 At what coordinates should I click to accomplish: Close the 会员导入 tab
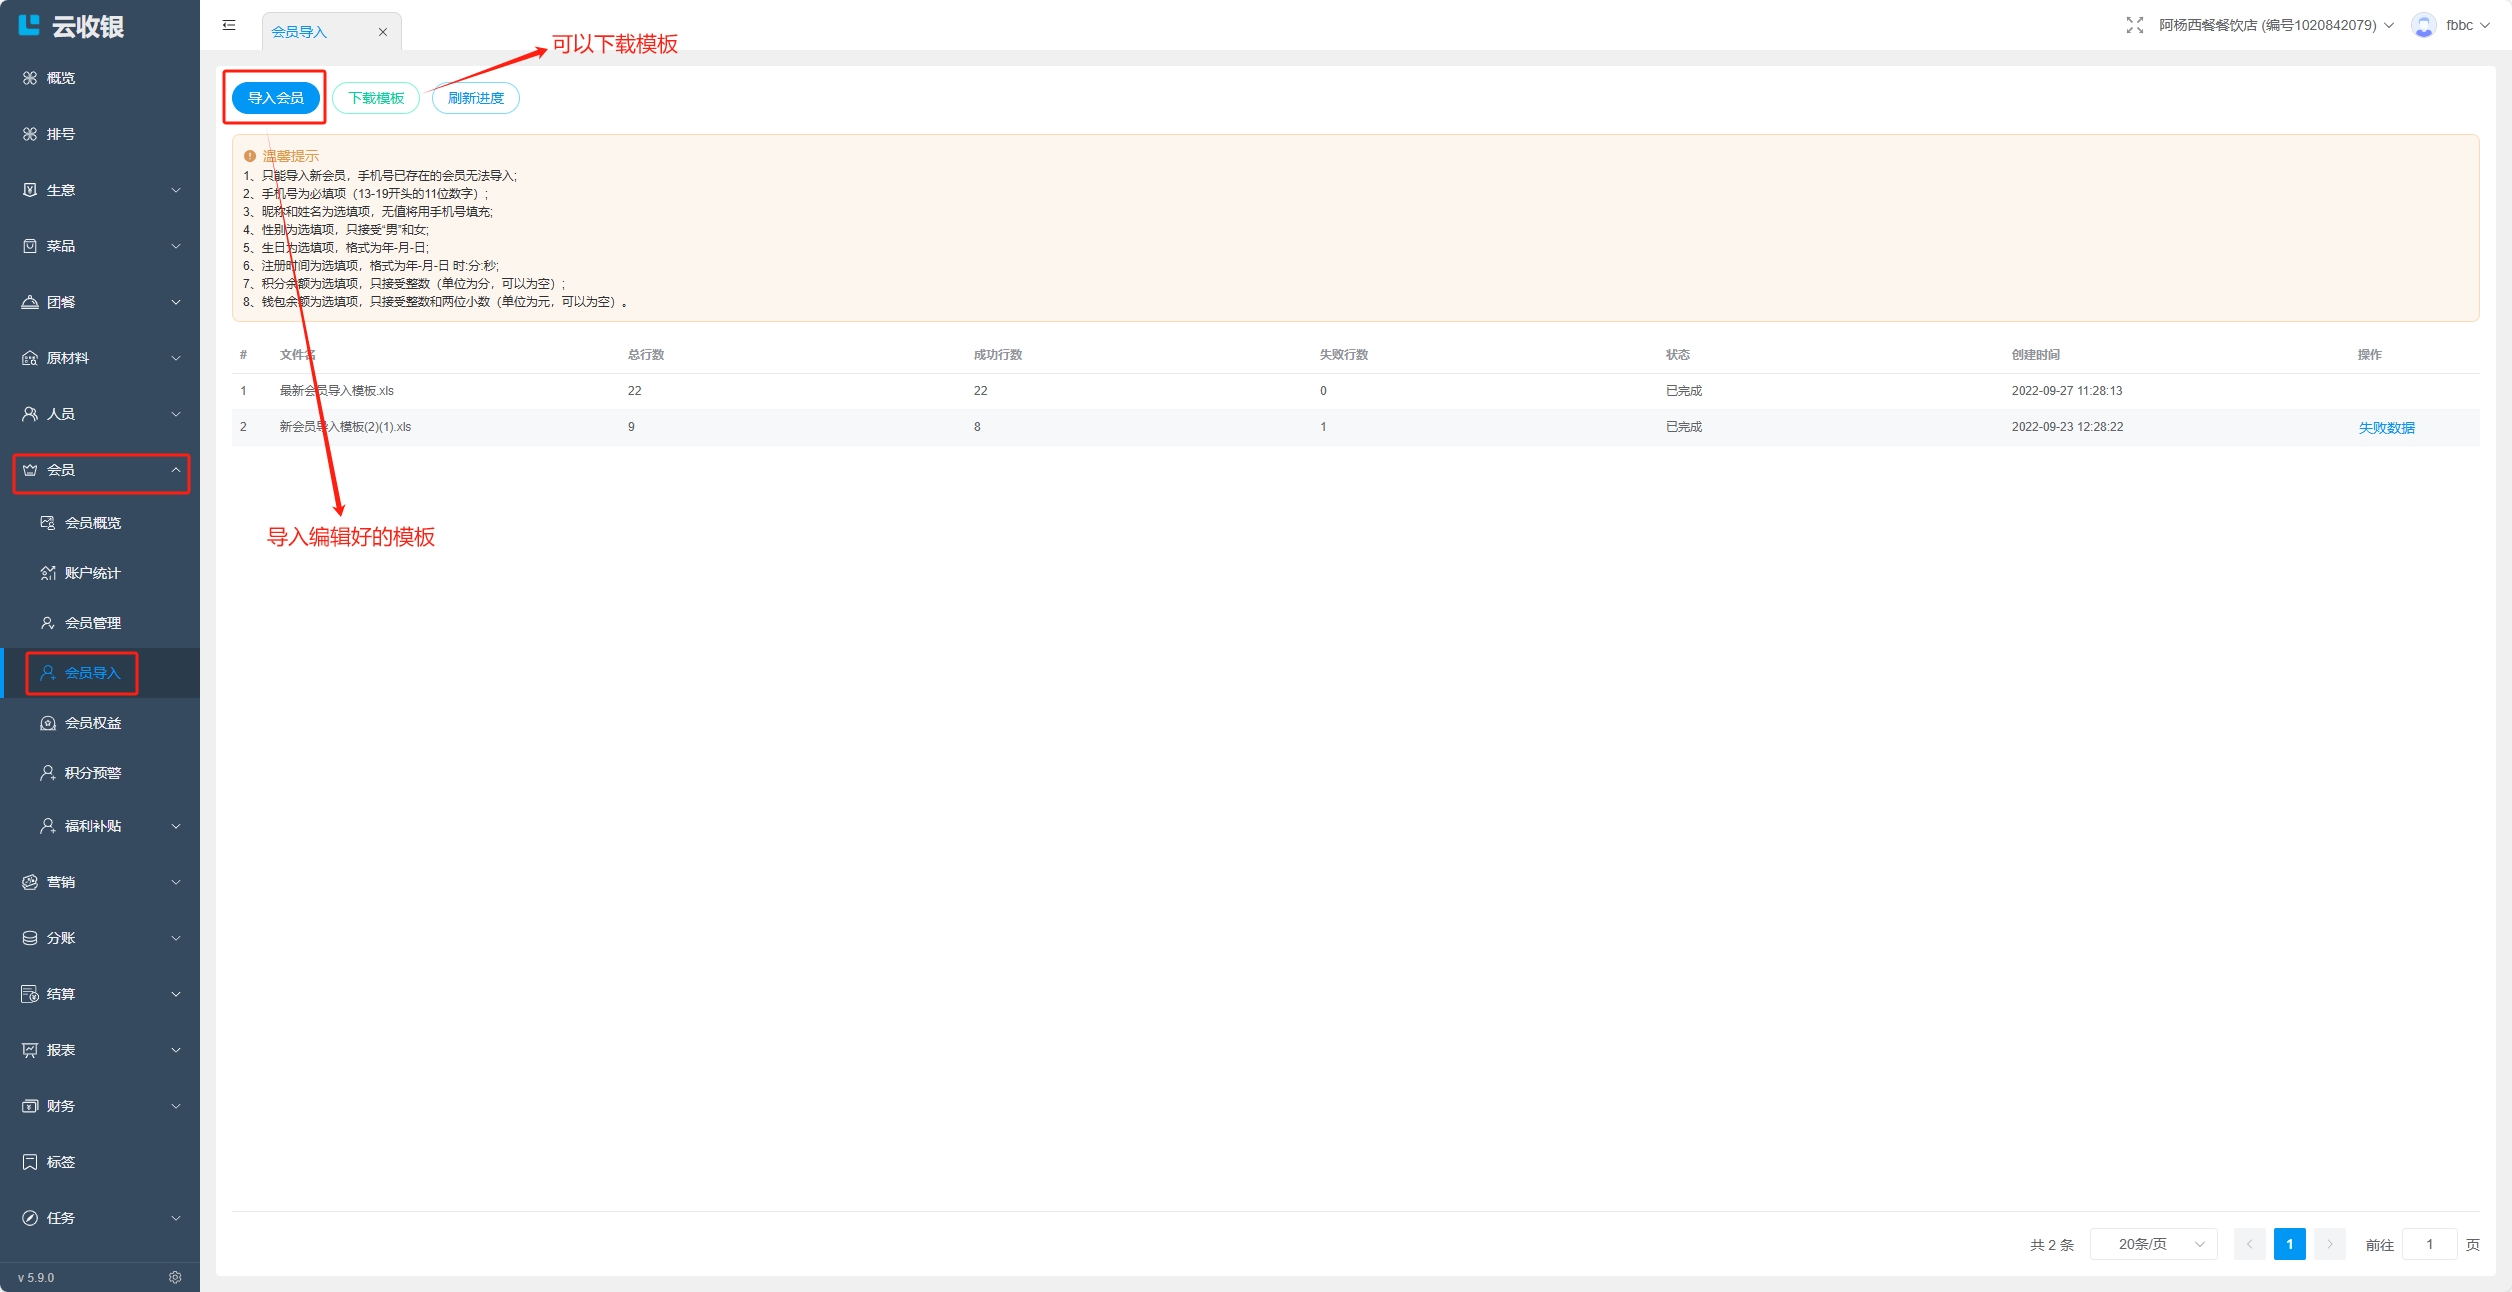pos(383,32)
